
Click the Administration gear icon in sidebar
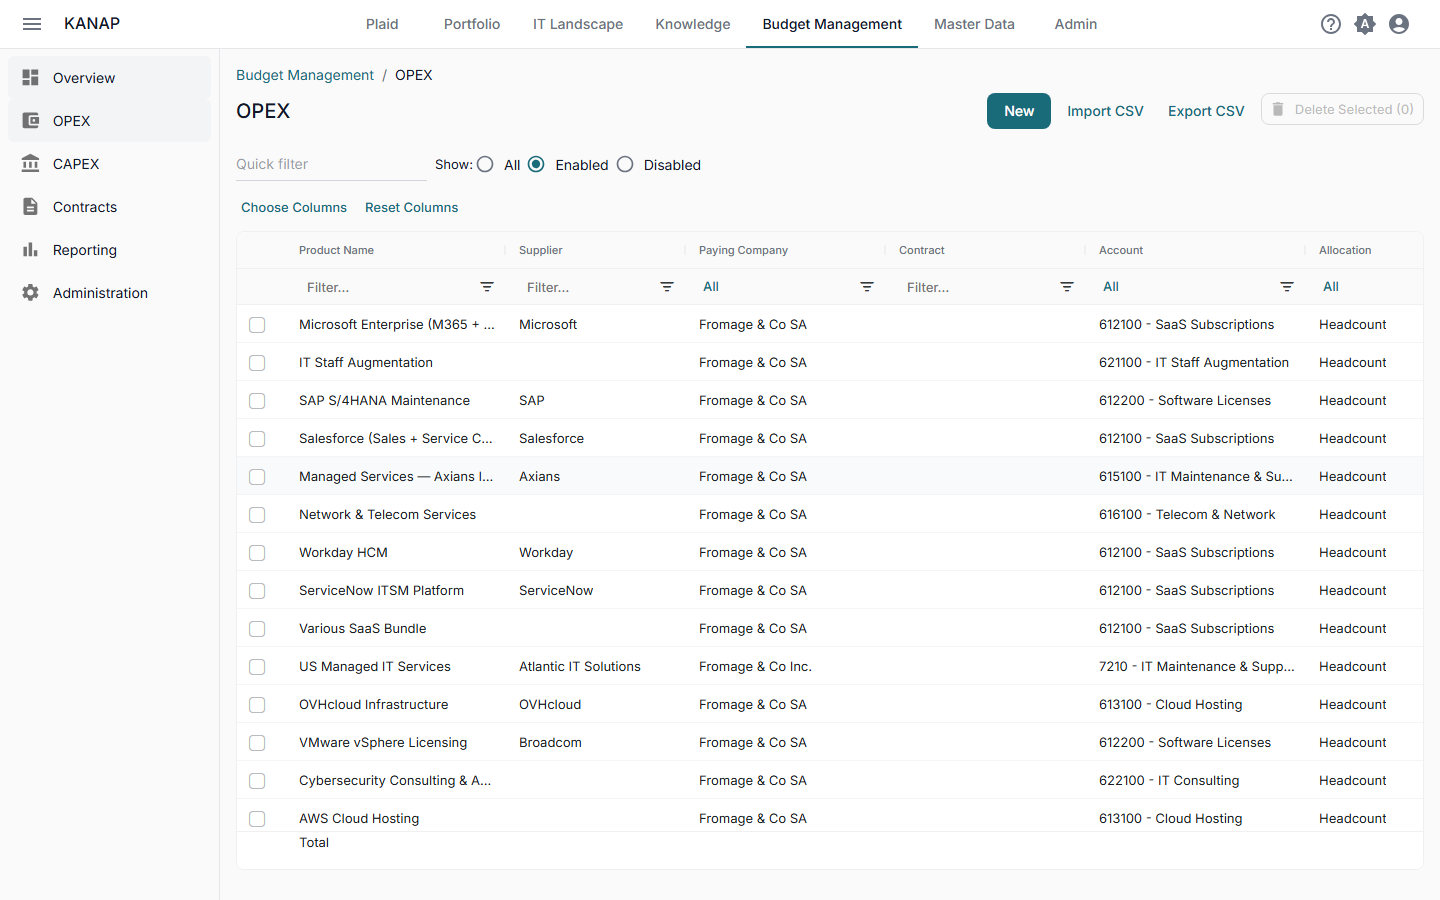point(31,292)
